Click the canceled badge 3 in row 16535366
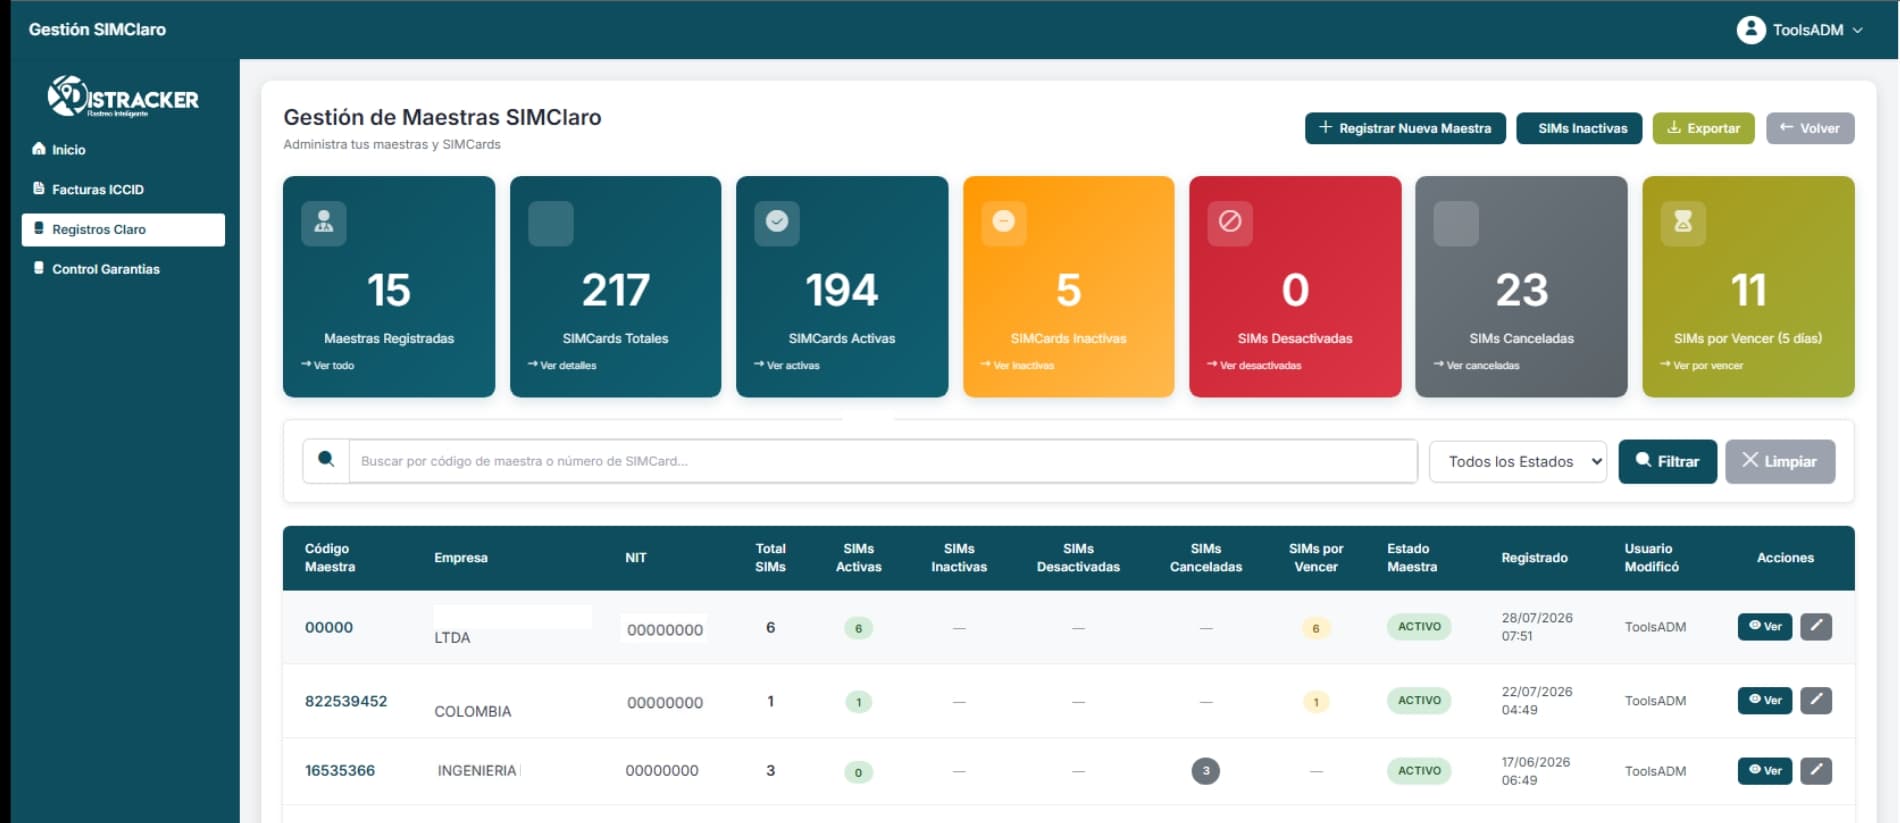This screenshot has width=1900, height=823. (1206, 771)
